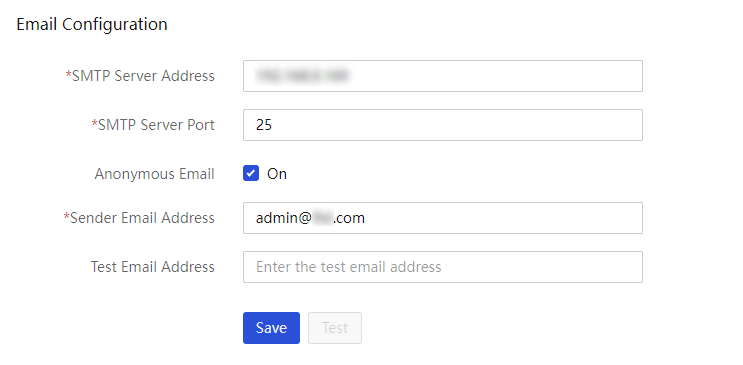Viewport: 743px width, 365px height.
Task: Click the Anonymous Email label
Action: pos(154,174)
